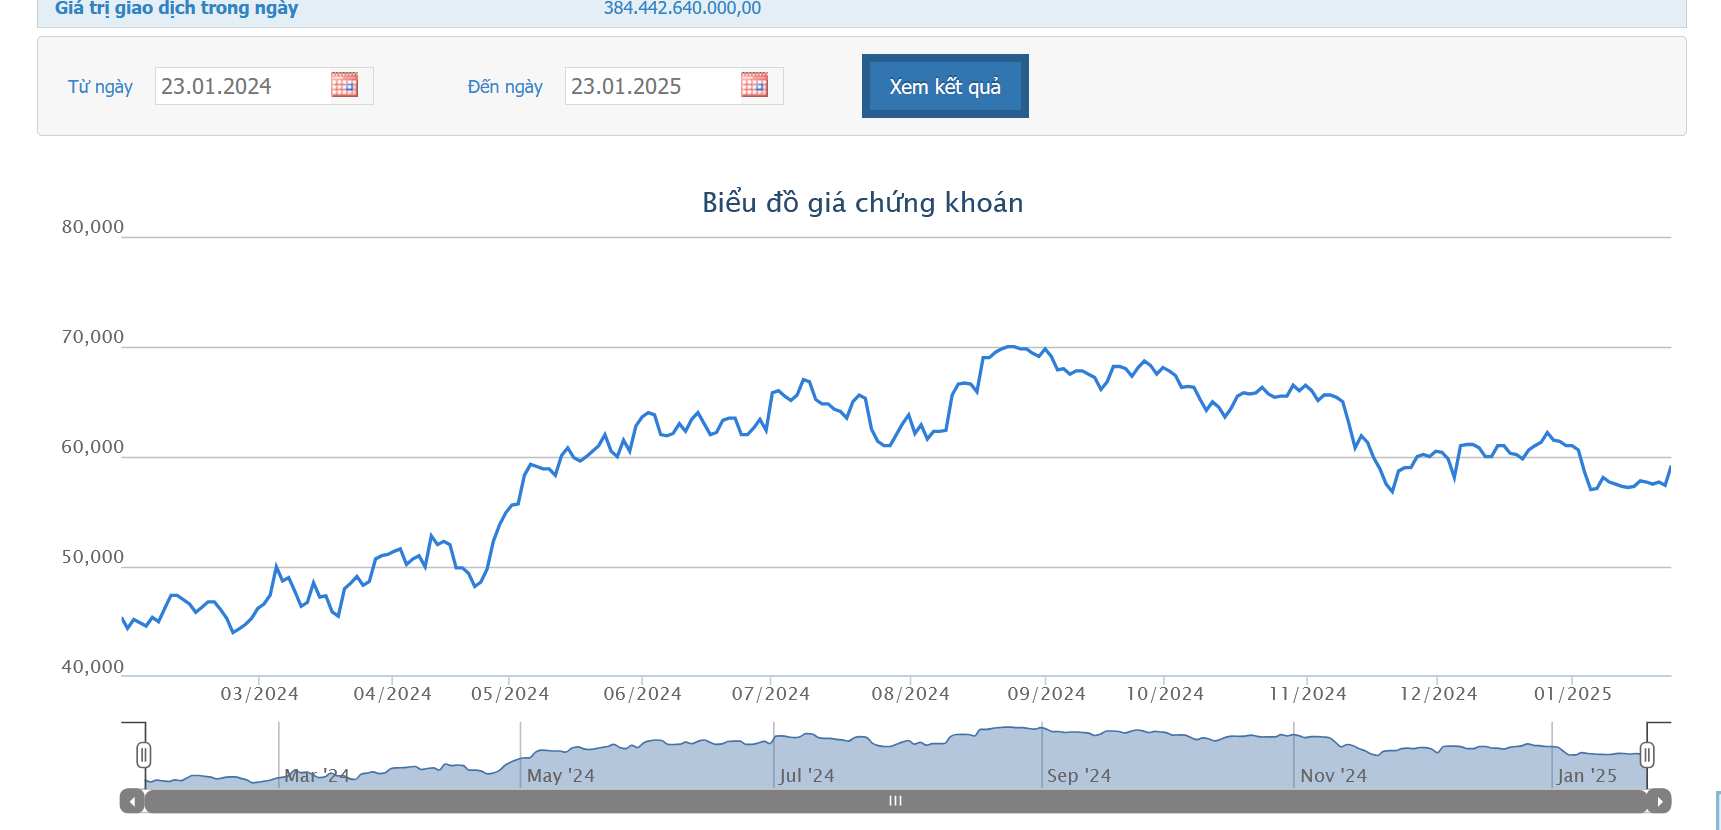Click the 06/2024 x-axis label

click(642, 694)
